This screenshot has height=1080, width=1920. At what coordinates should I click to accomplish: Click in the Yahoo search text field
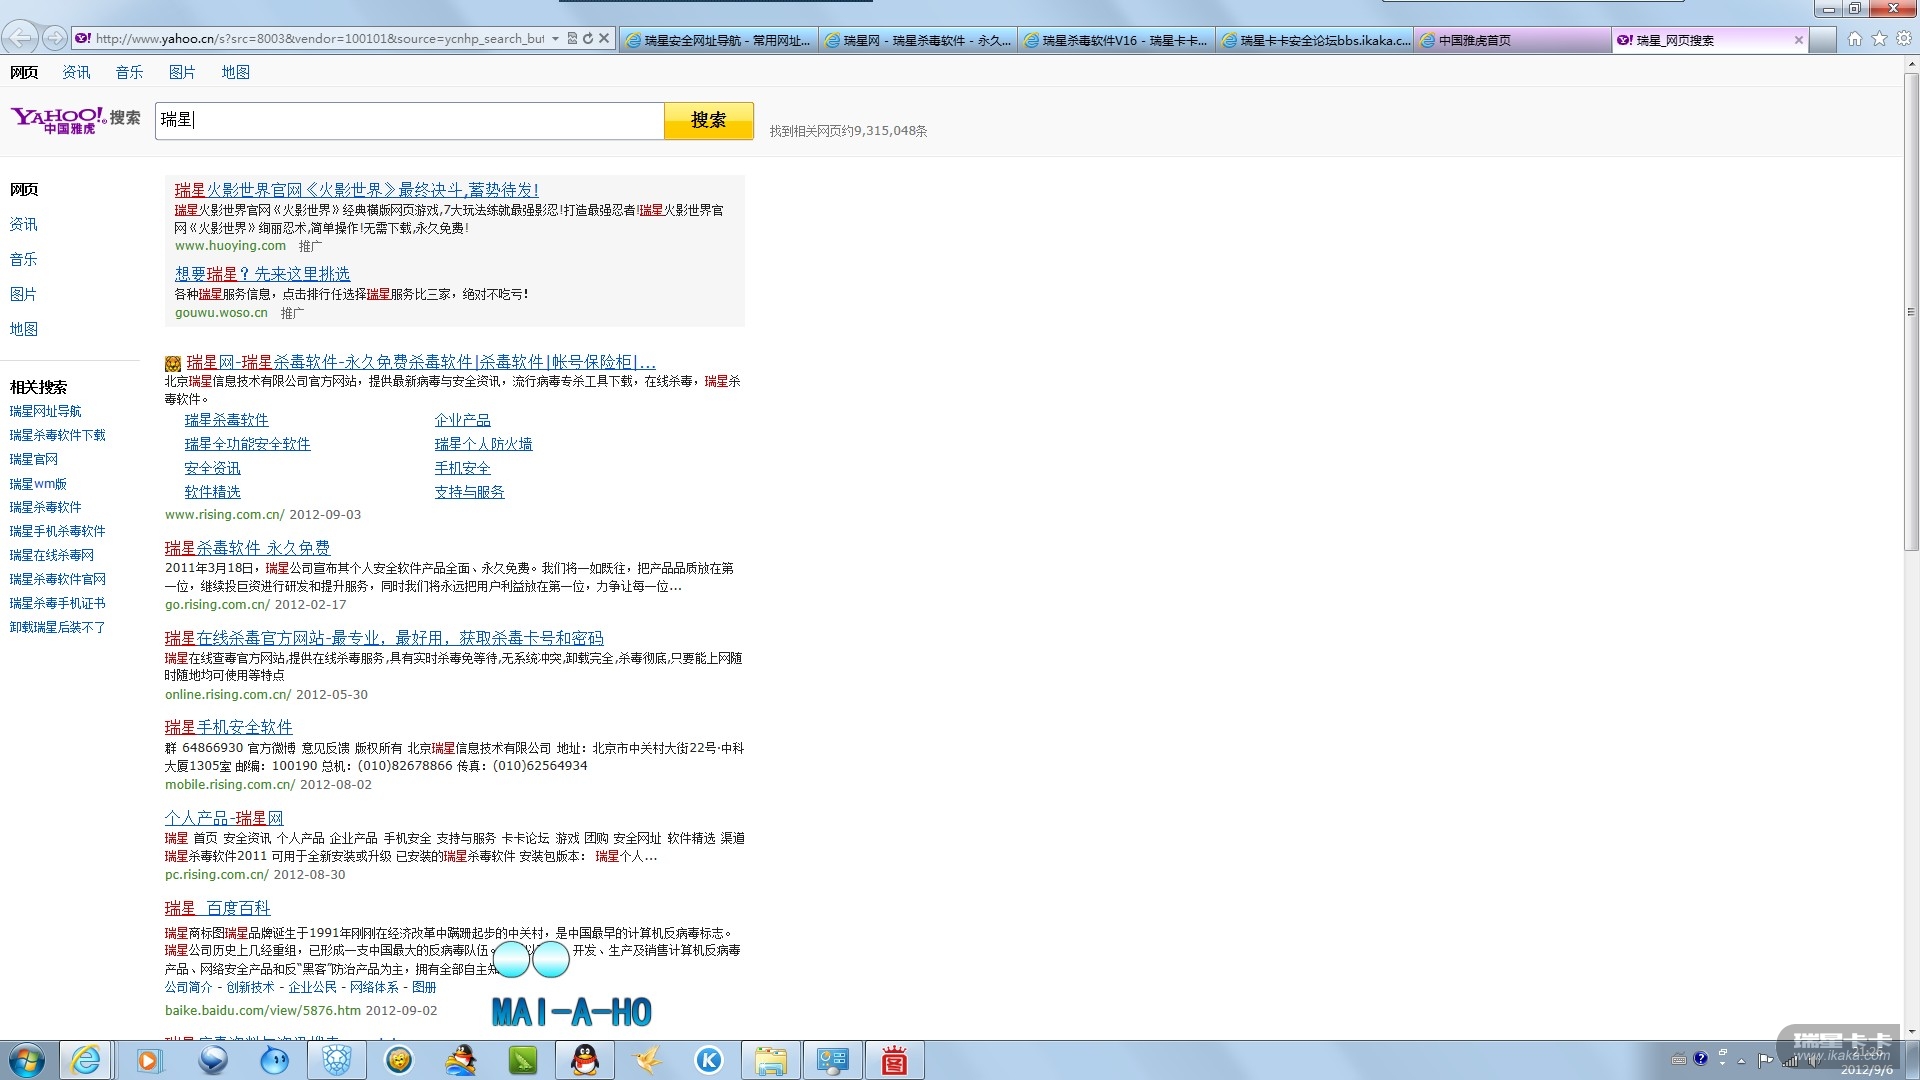pos(410,120)
